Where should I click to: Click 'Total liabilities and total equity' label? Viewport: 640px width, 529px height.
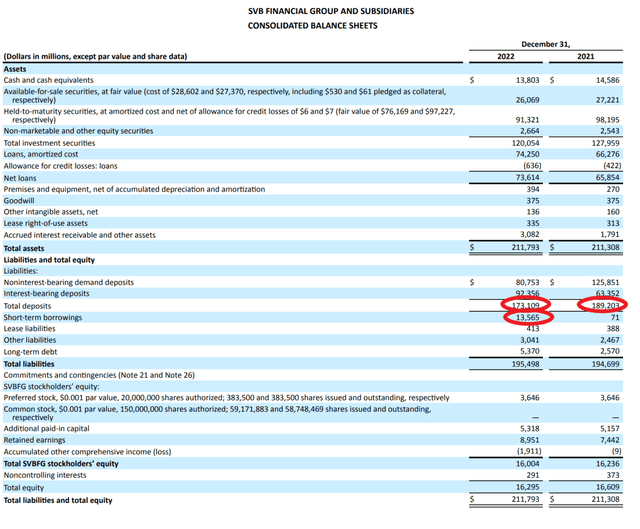[x=58, y=500]
